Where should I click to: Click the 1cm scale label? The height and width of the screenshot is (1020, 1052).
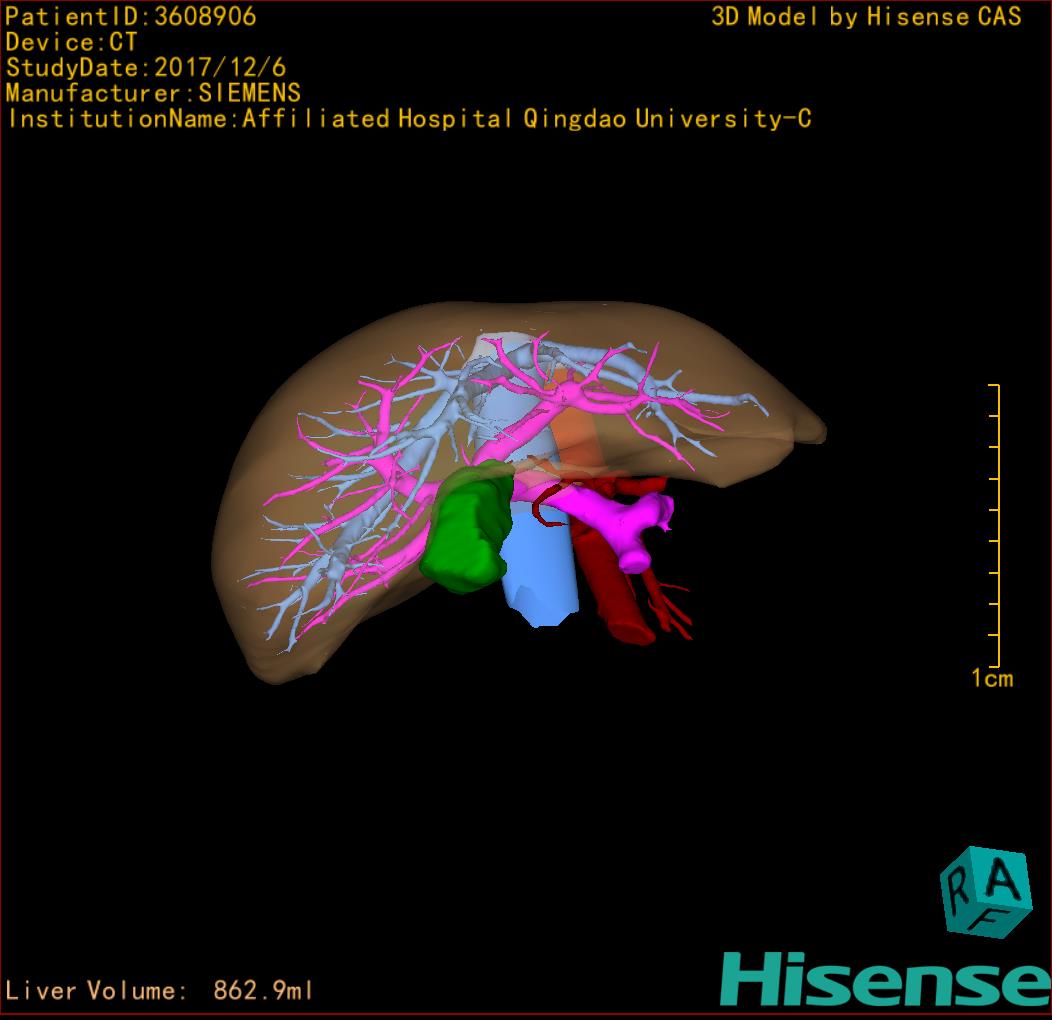992,679
